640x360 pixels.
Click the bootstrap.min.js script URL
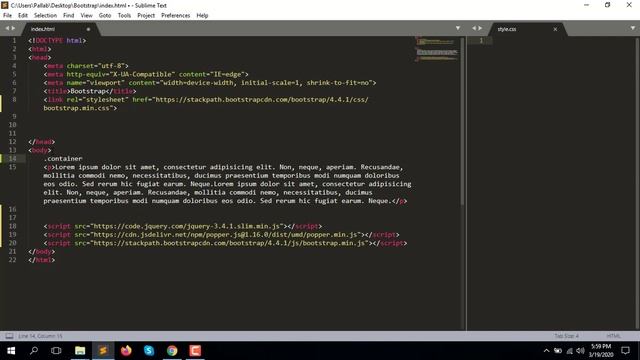click(x=229, y=243)
